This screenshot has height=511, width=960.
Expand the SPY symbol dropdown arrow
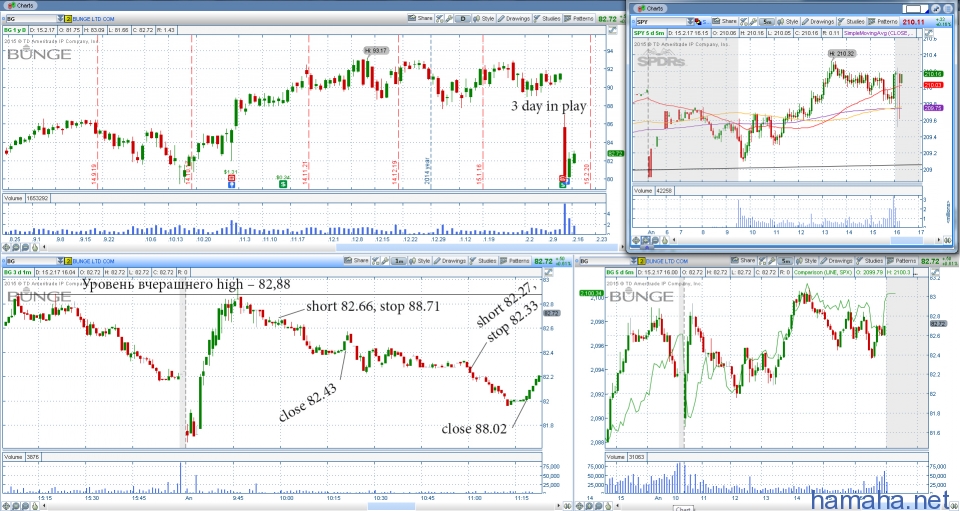click(x=690, y=21)
